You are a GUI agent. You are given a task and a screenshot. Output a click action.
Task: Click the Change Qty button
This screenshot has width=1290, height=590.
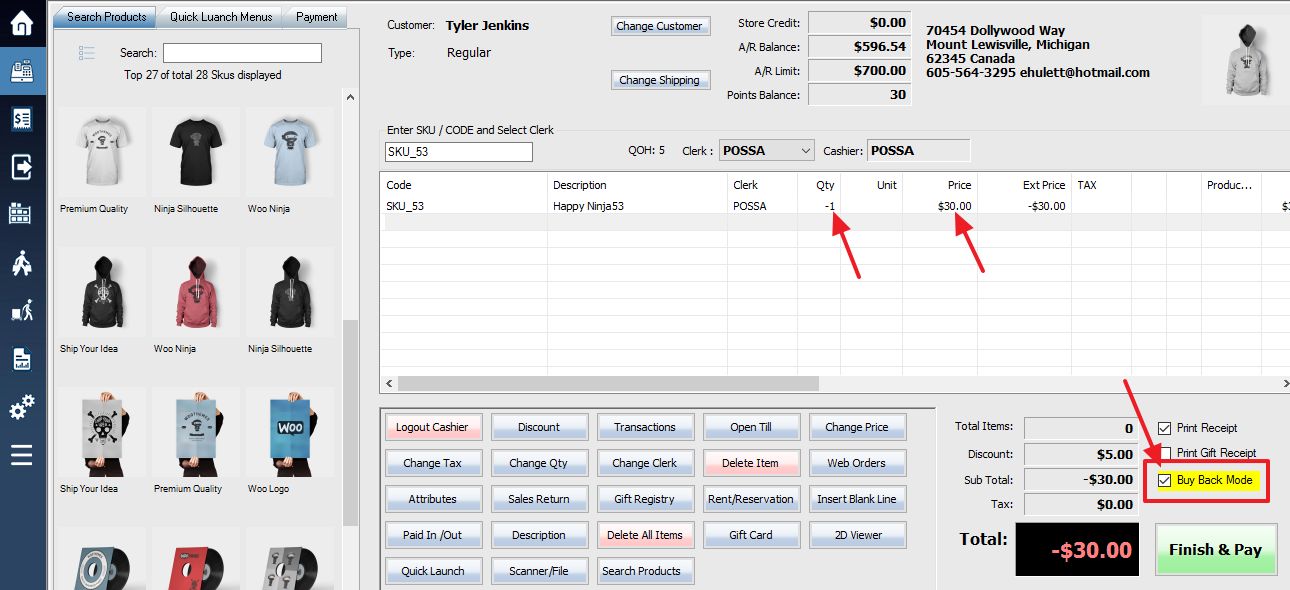point(539,463)
